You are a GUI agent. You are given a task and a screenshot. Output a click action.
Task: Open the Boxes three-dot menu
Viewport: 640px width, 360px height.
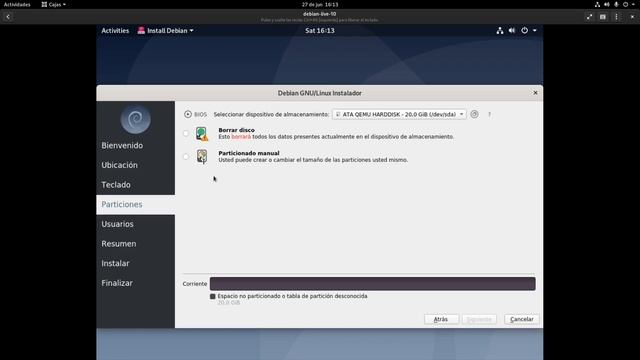coord(616,17)
